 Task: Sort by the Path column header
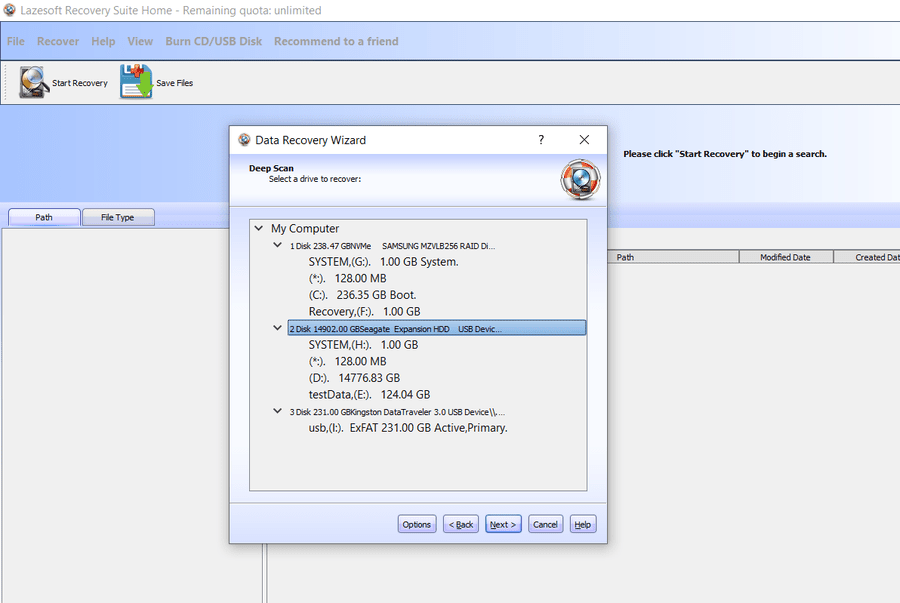point(673,257)
